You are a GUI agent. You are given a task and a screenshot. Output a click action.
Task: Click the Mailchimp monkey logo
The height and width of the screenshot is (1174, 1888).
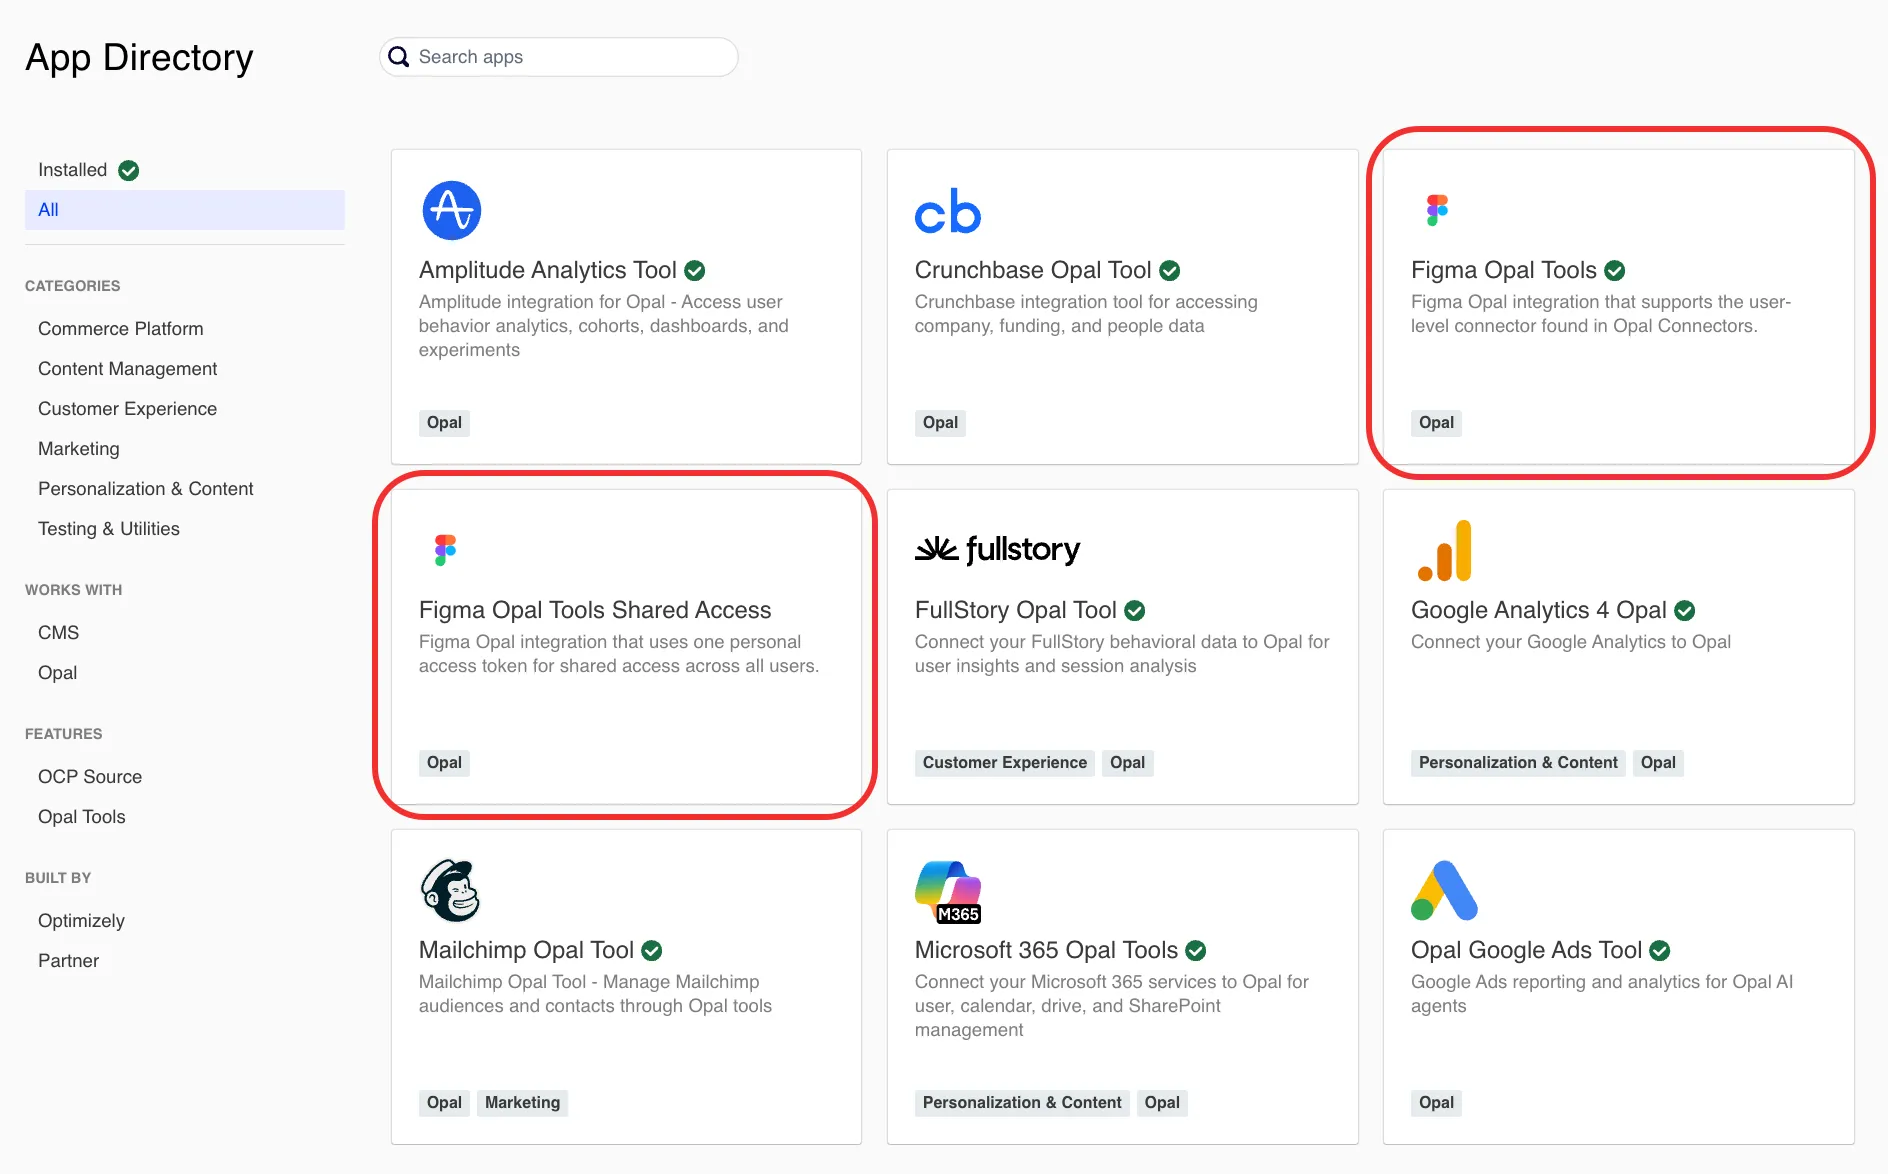(x=451, y=890)
